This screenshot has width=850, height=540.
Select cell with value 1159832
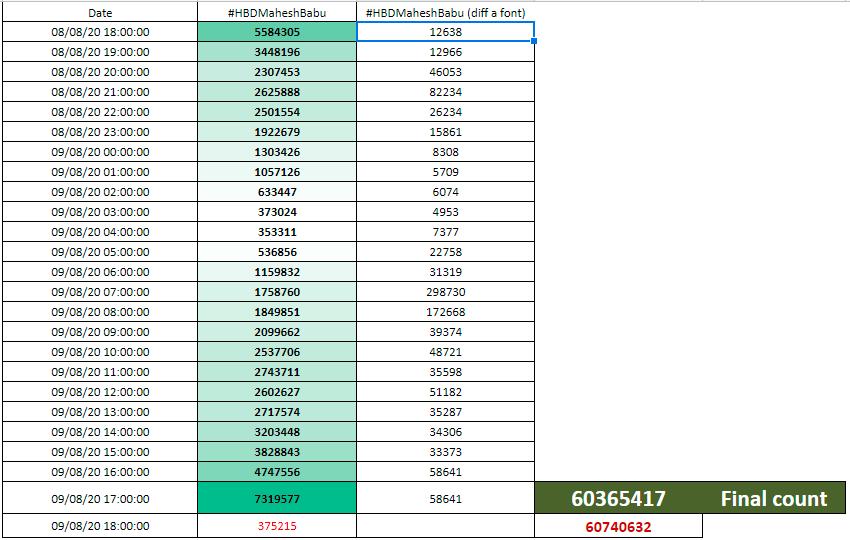[x=277, y=272]
